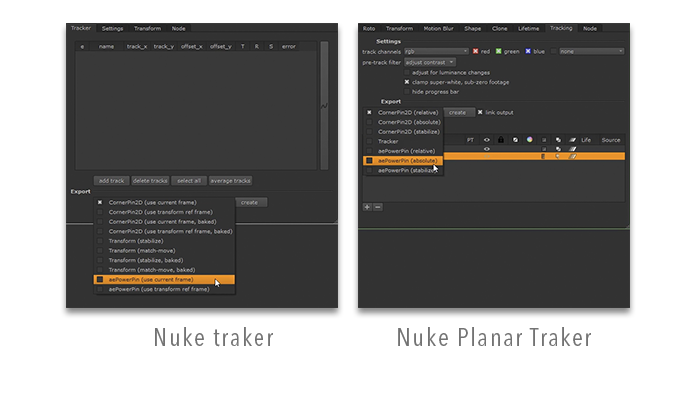This screenshot has height=403, width=700.
Task: Click the eye visibility column header icon
Action: (x=487, y=139)
